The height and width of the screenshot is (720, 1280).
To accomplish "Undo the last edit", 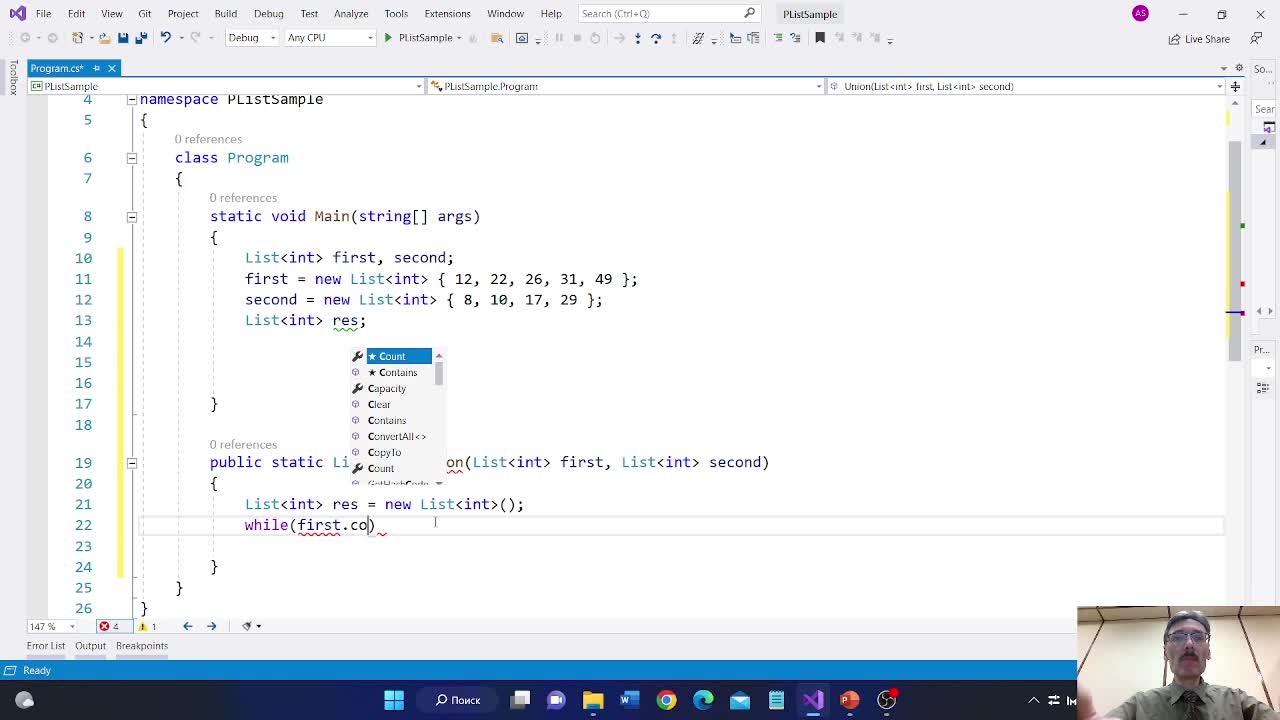I will pos(166,38).
